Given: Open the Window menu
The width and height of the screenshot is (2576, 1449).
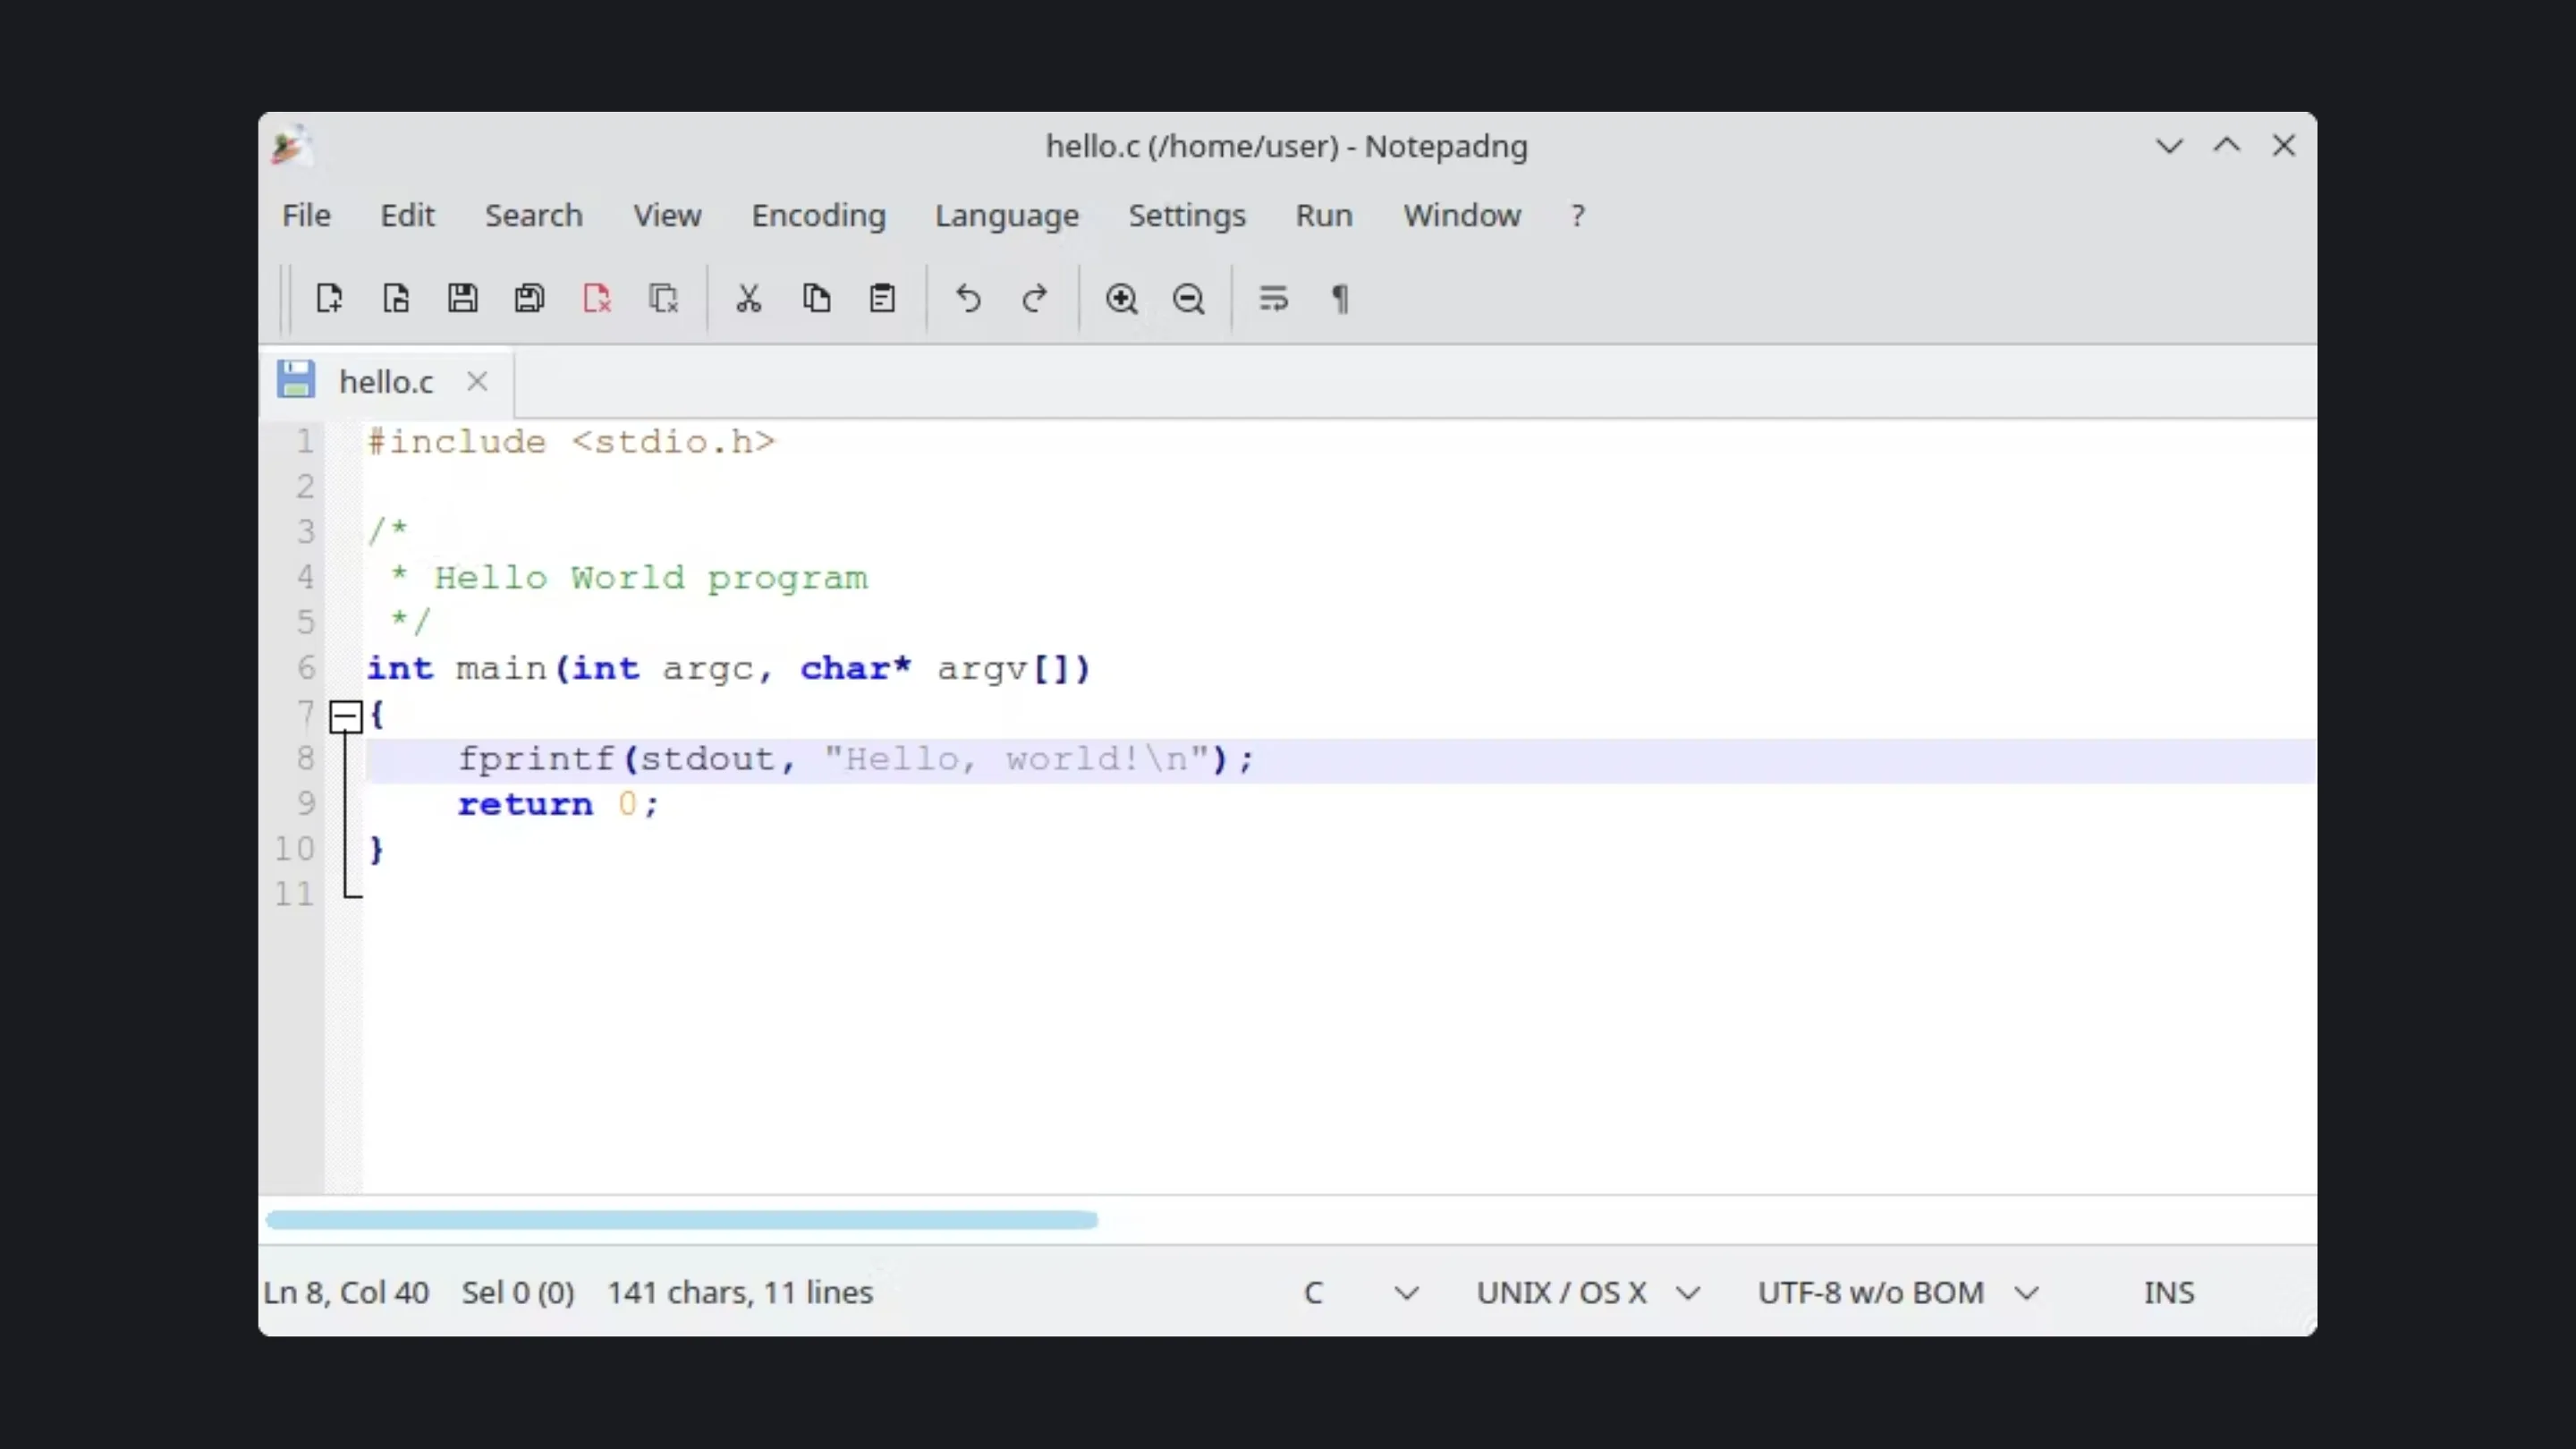Looking at the screenshot, I should coord(1462,215).
